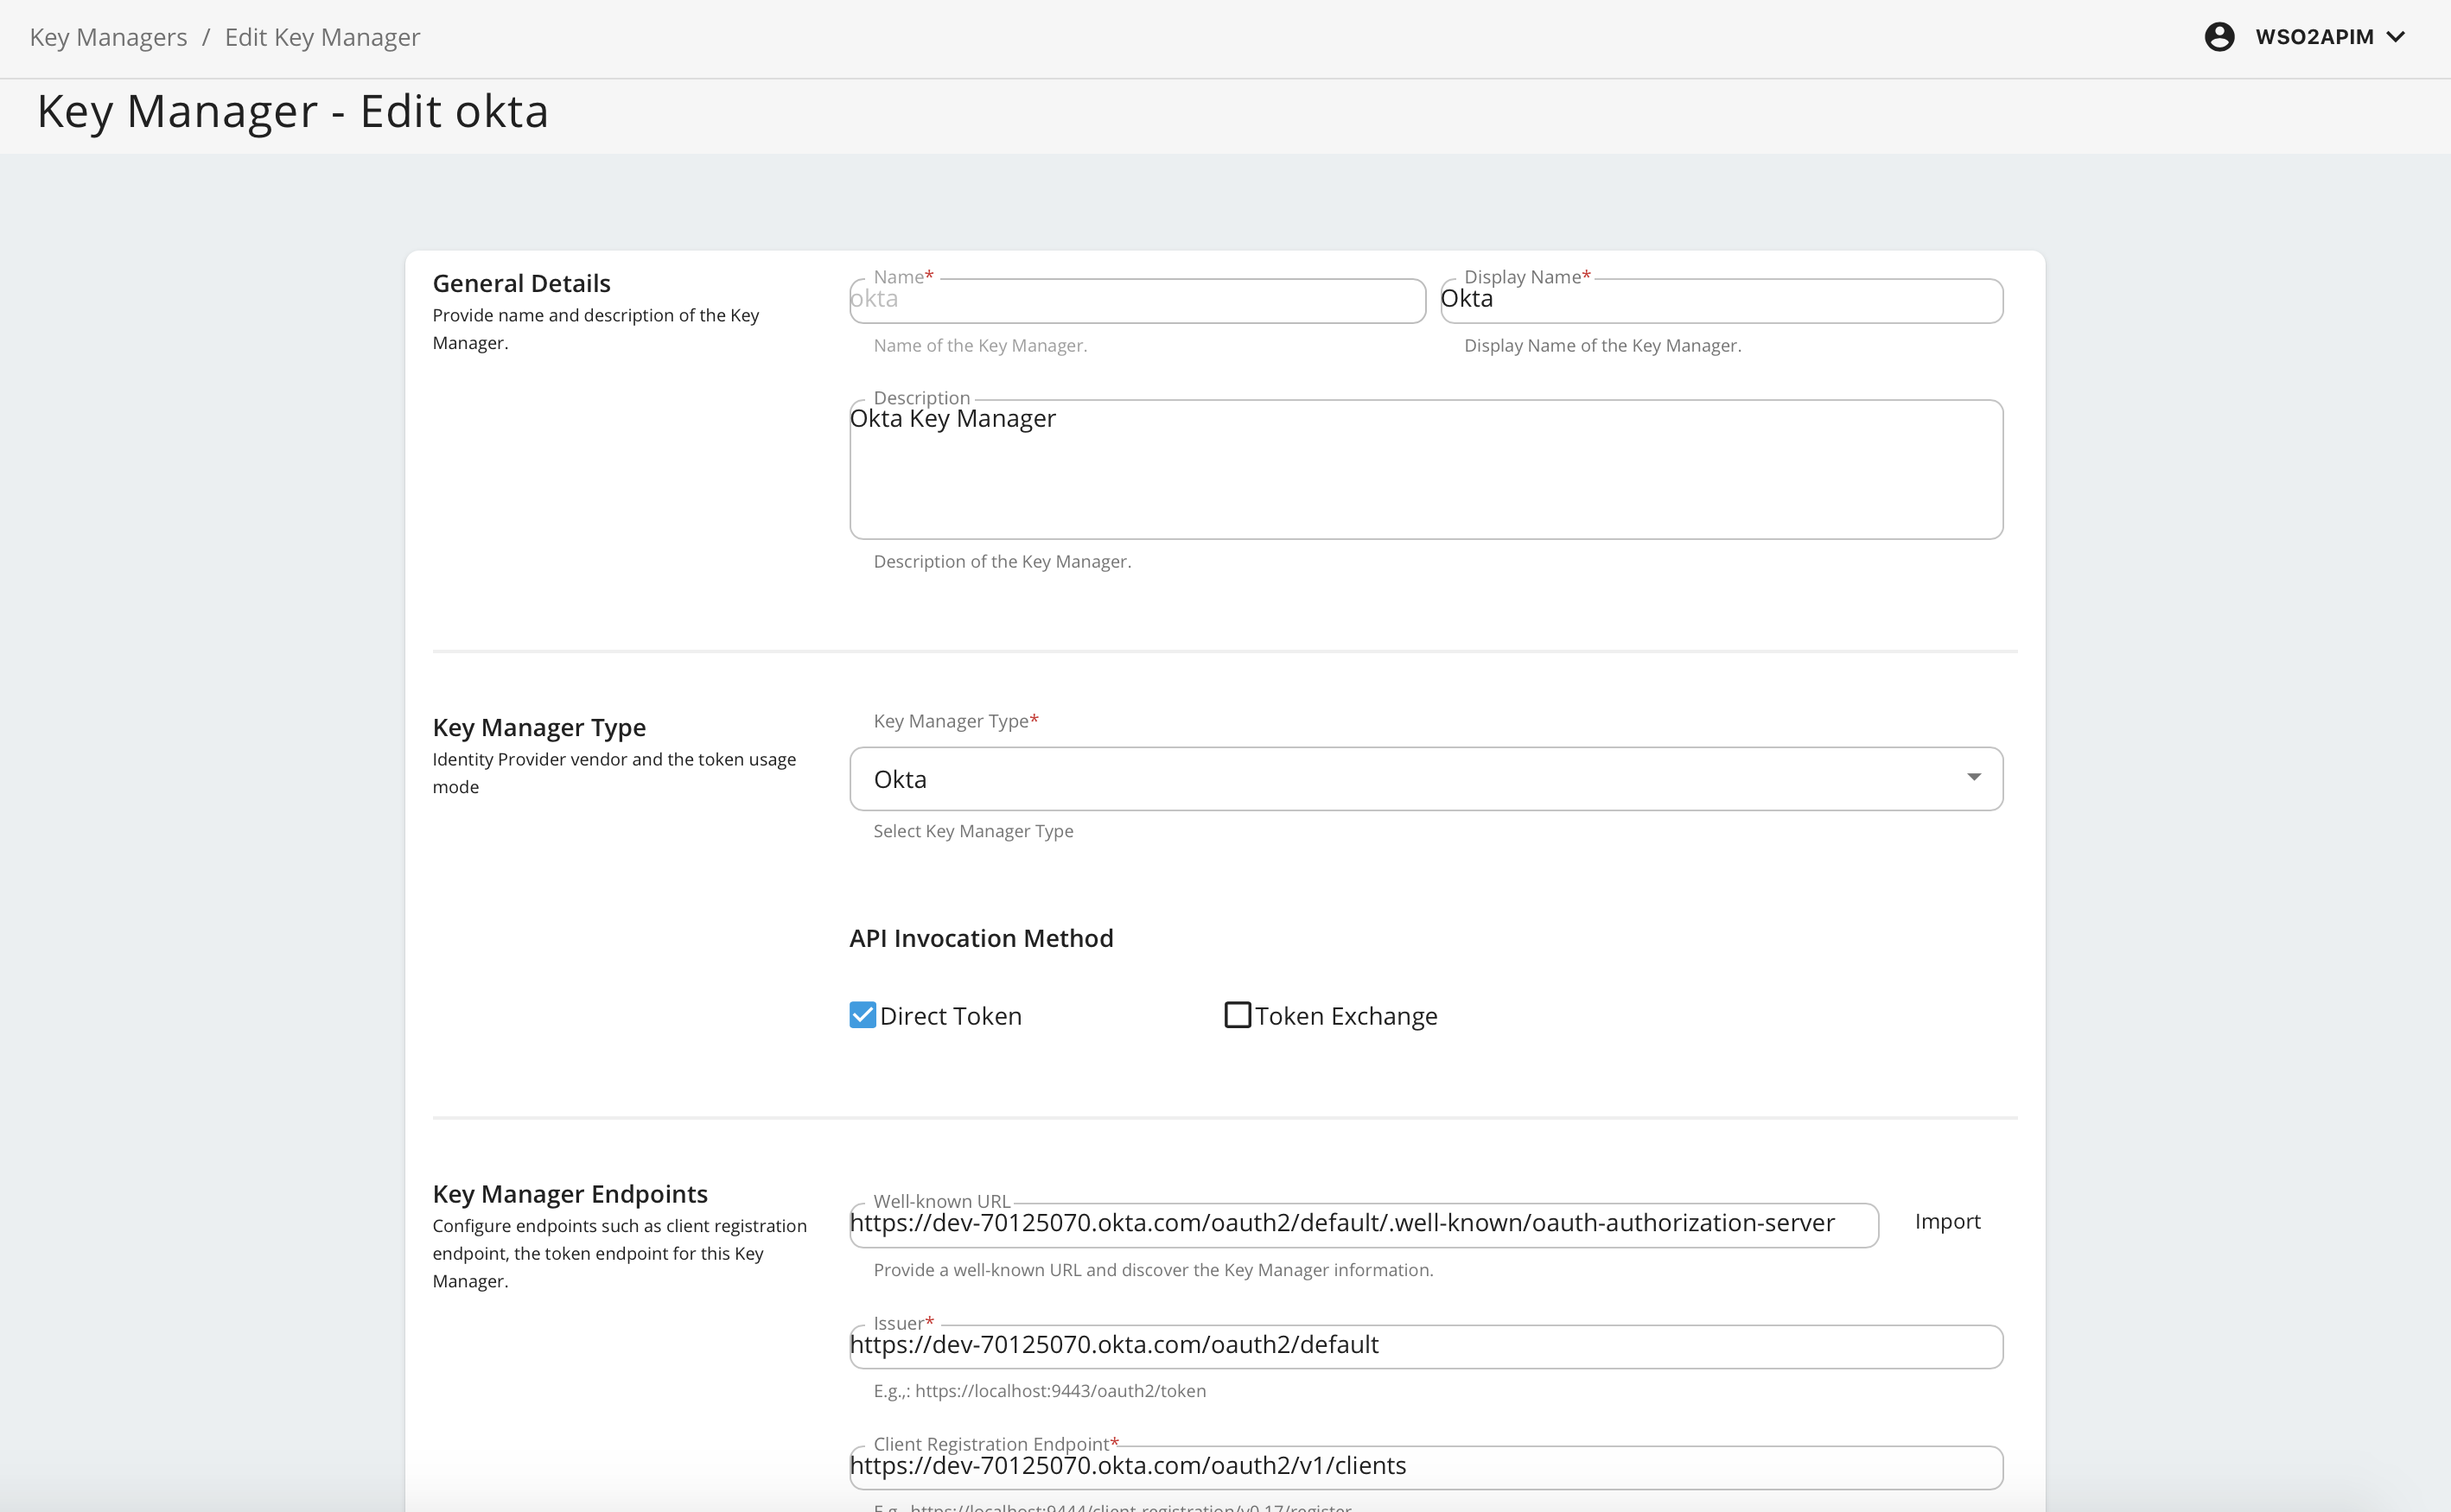The height and width of the screenshot is (1512, 2451).
Task: Click the General Details section heading
Action: pyautogui.click(x=521, y=283)
